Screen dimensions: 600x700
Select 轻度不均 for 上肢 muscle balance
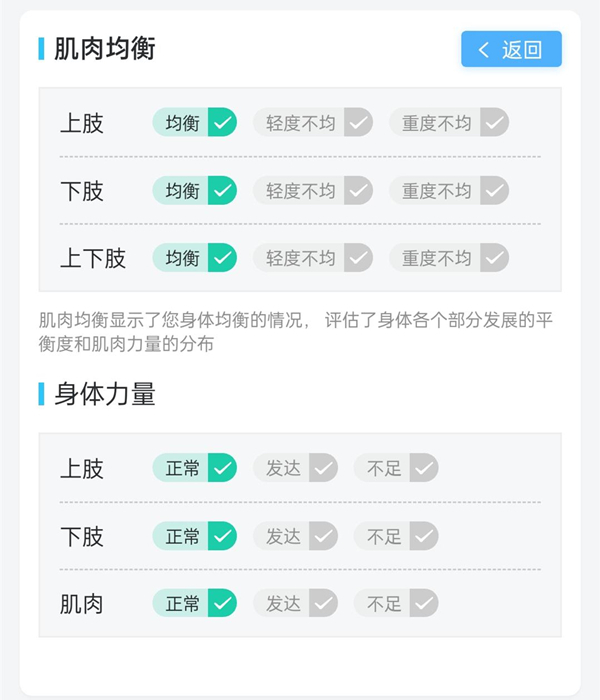pos(313,122)
